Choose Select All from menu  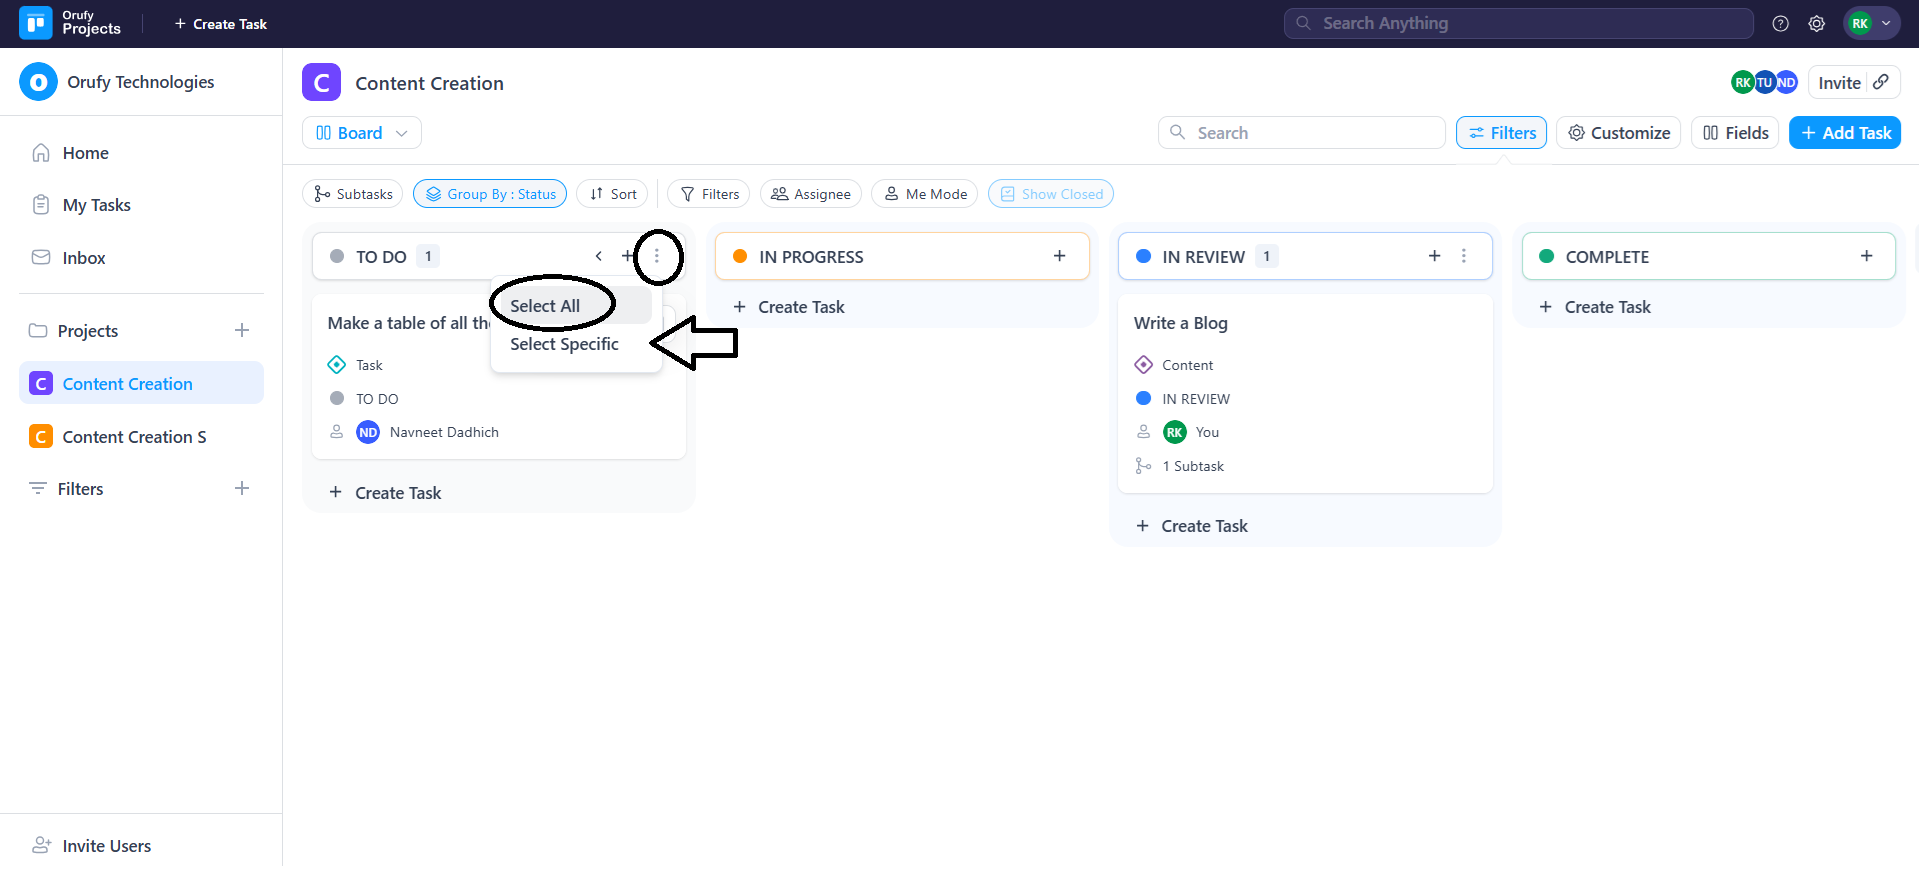coord(545,306)
